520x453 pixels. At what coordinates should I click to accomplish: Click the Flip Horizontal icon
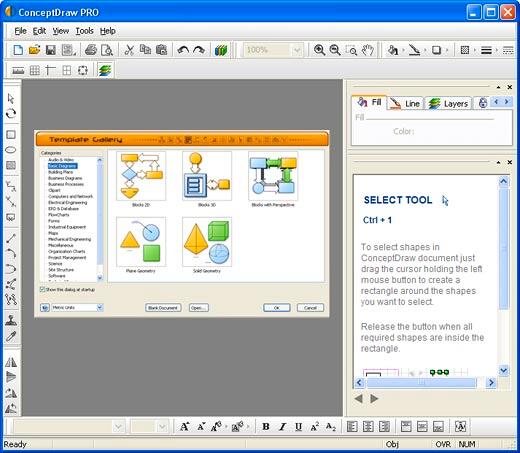(11, 362)
